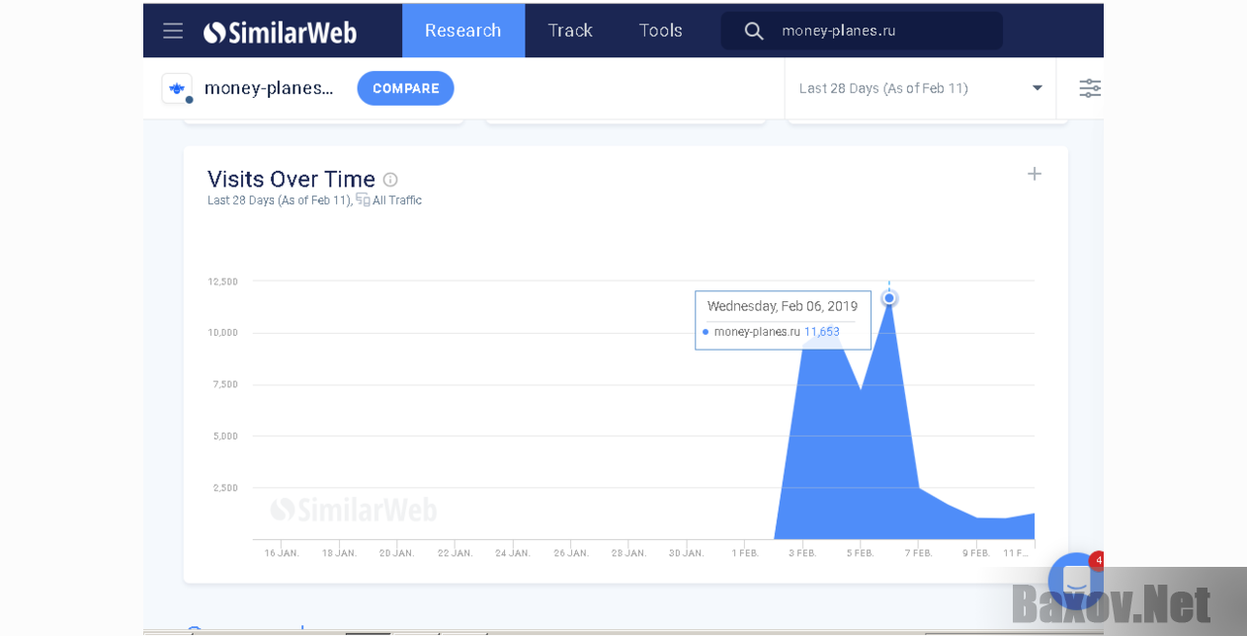Click the 26 JAN. axis label

tap(571, 553)
